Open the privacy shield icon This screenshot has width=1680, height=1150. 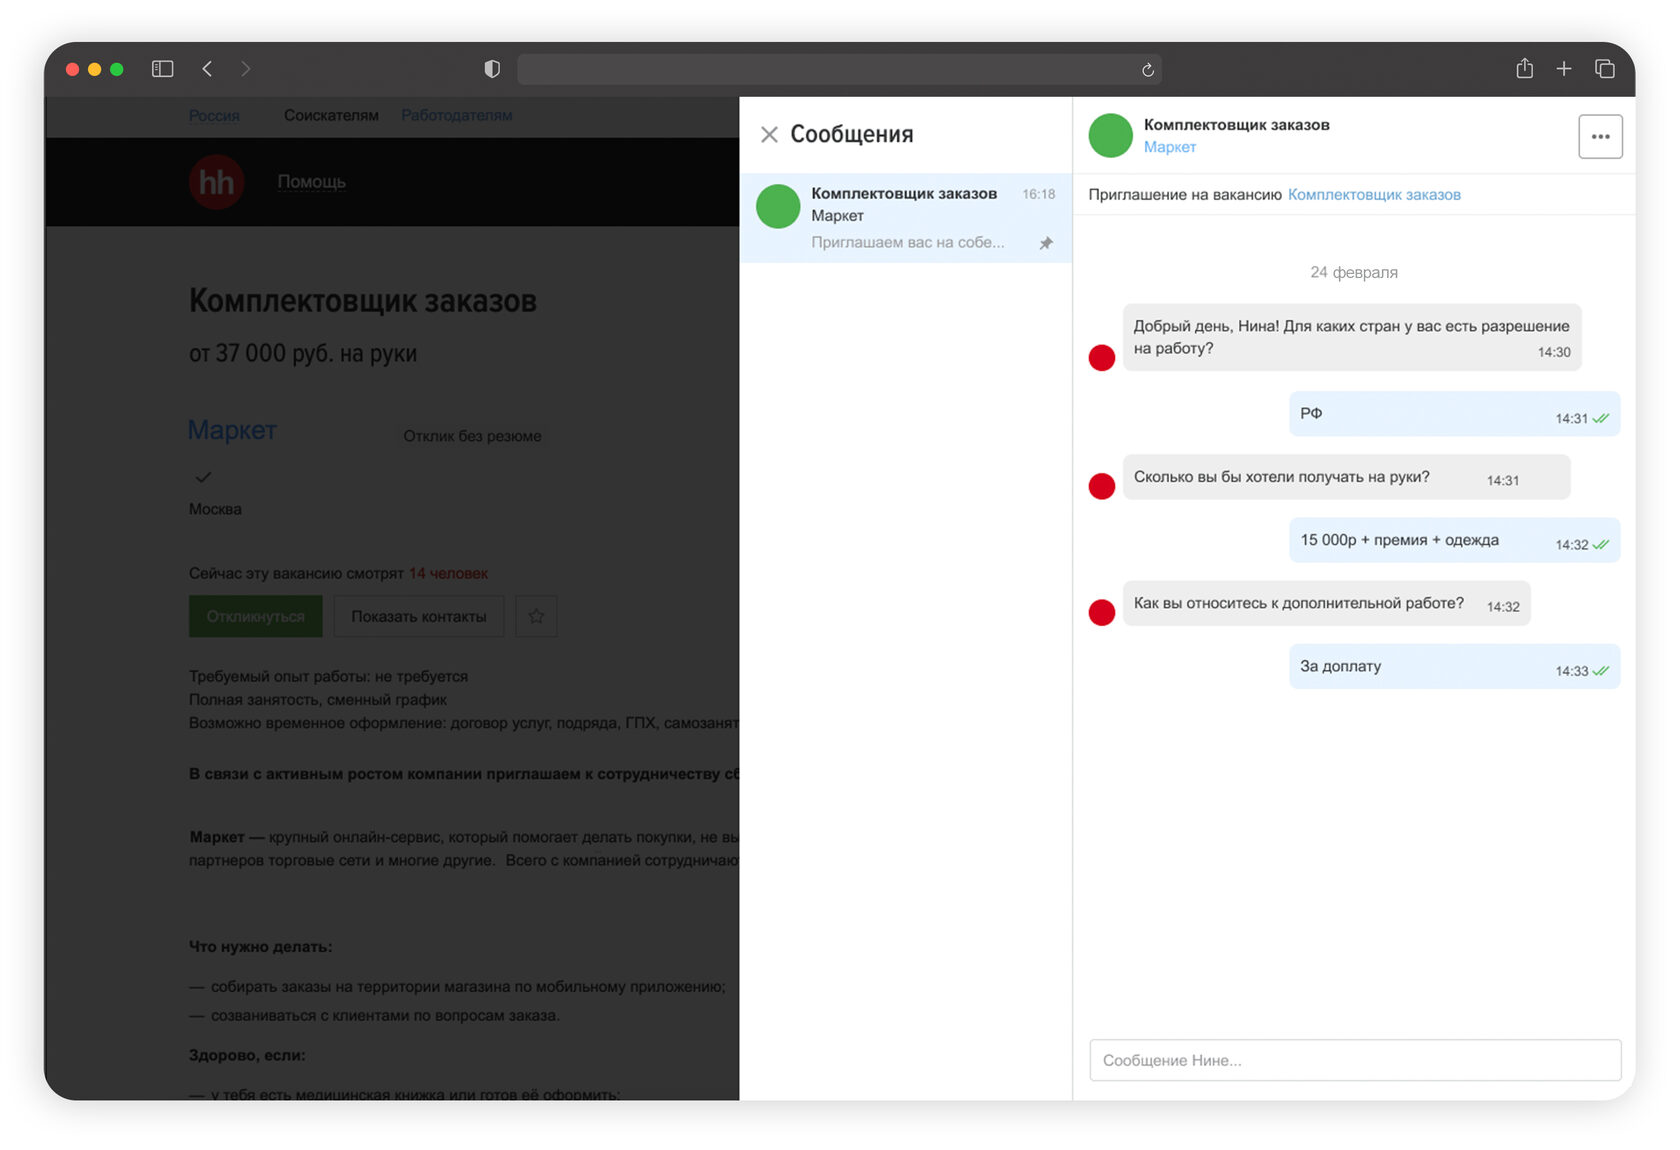(492, 69)
